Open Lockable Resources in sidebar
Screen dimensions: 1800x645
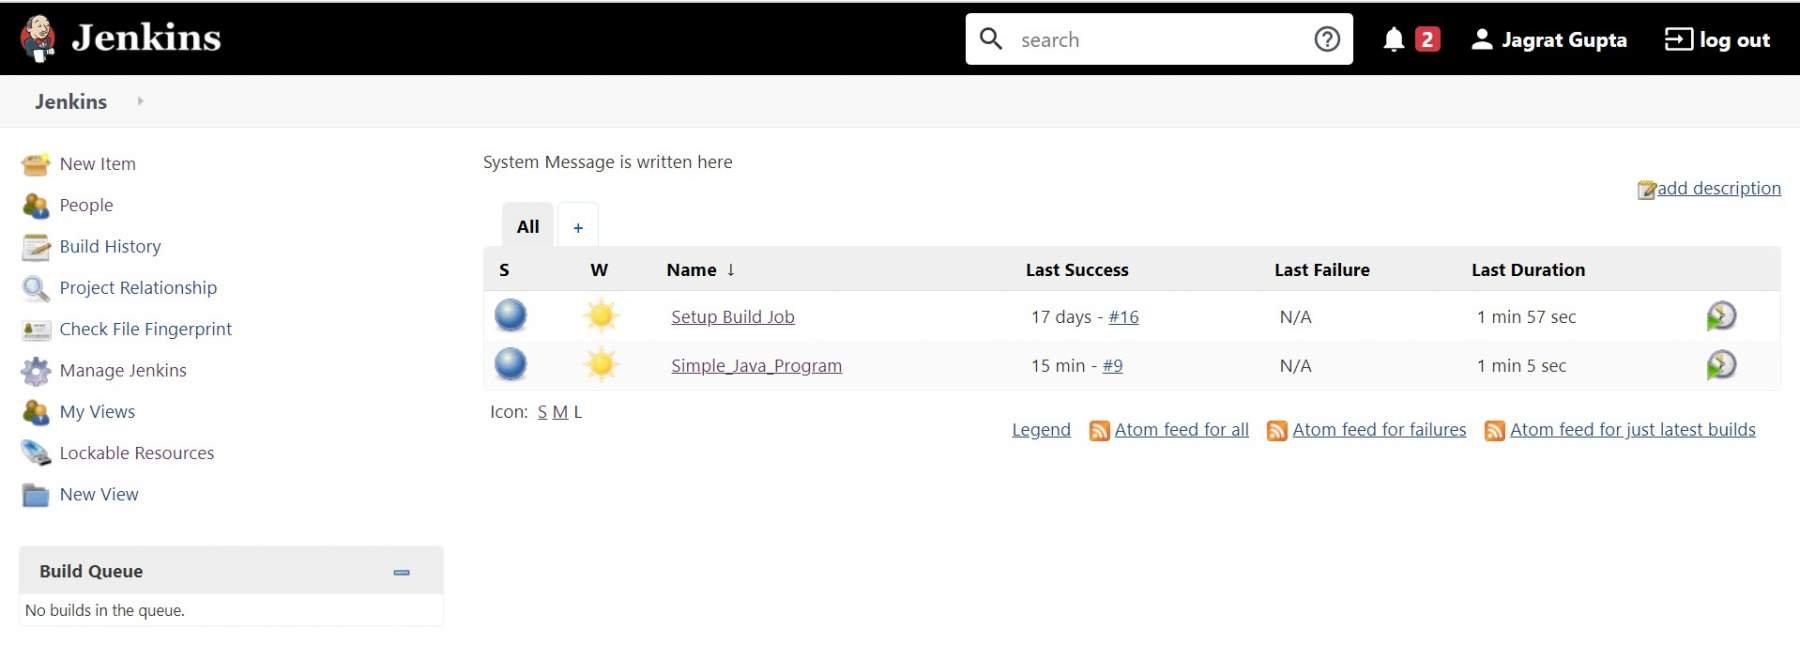click(x=137, y=453)
